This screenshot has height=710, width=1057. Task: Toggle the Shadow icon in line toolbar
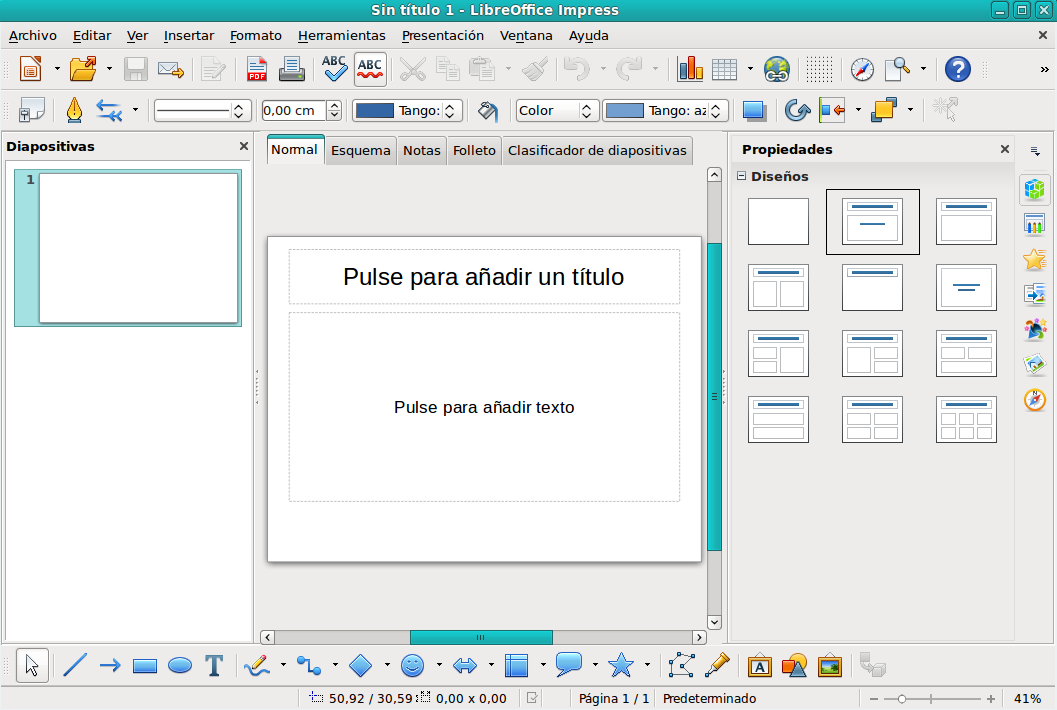(x=754, y=110)
